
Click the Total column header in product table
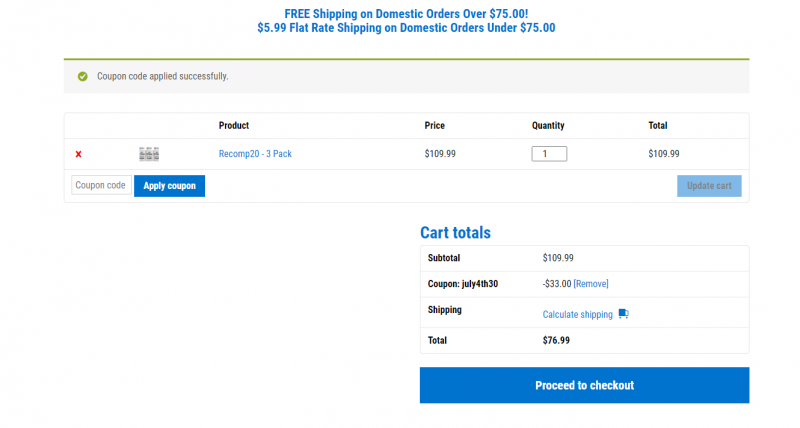coord(658,125)
